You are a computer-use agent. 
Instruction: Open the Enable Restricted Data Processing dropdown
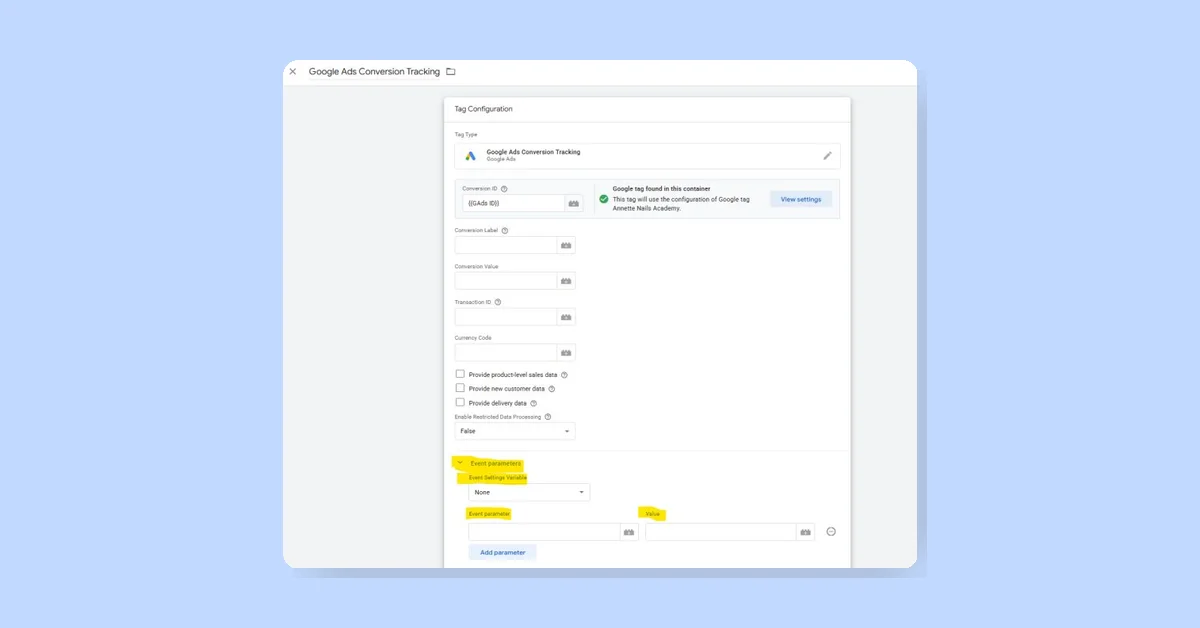[515, 431]
